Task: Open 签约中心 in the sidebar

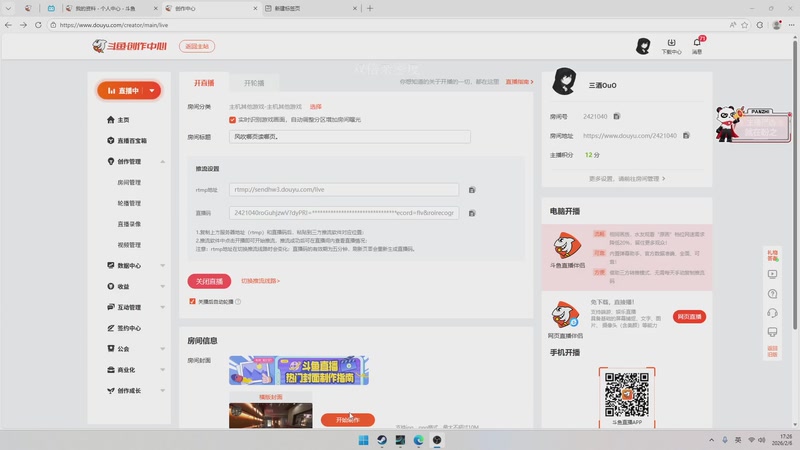Action: (x=124, y=328)
